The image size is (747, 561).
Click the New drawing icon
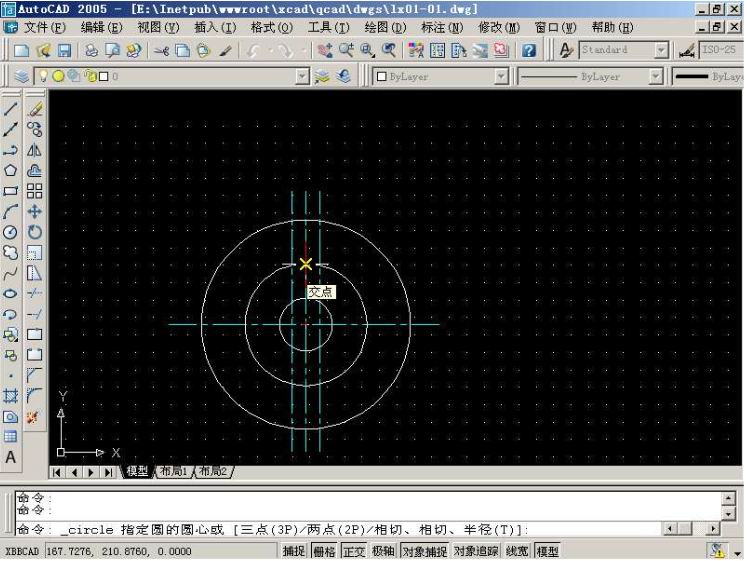[x=21, y=50]
